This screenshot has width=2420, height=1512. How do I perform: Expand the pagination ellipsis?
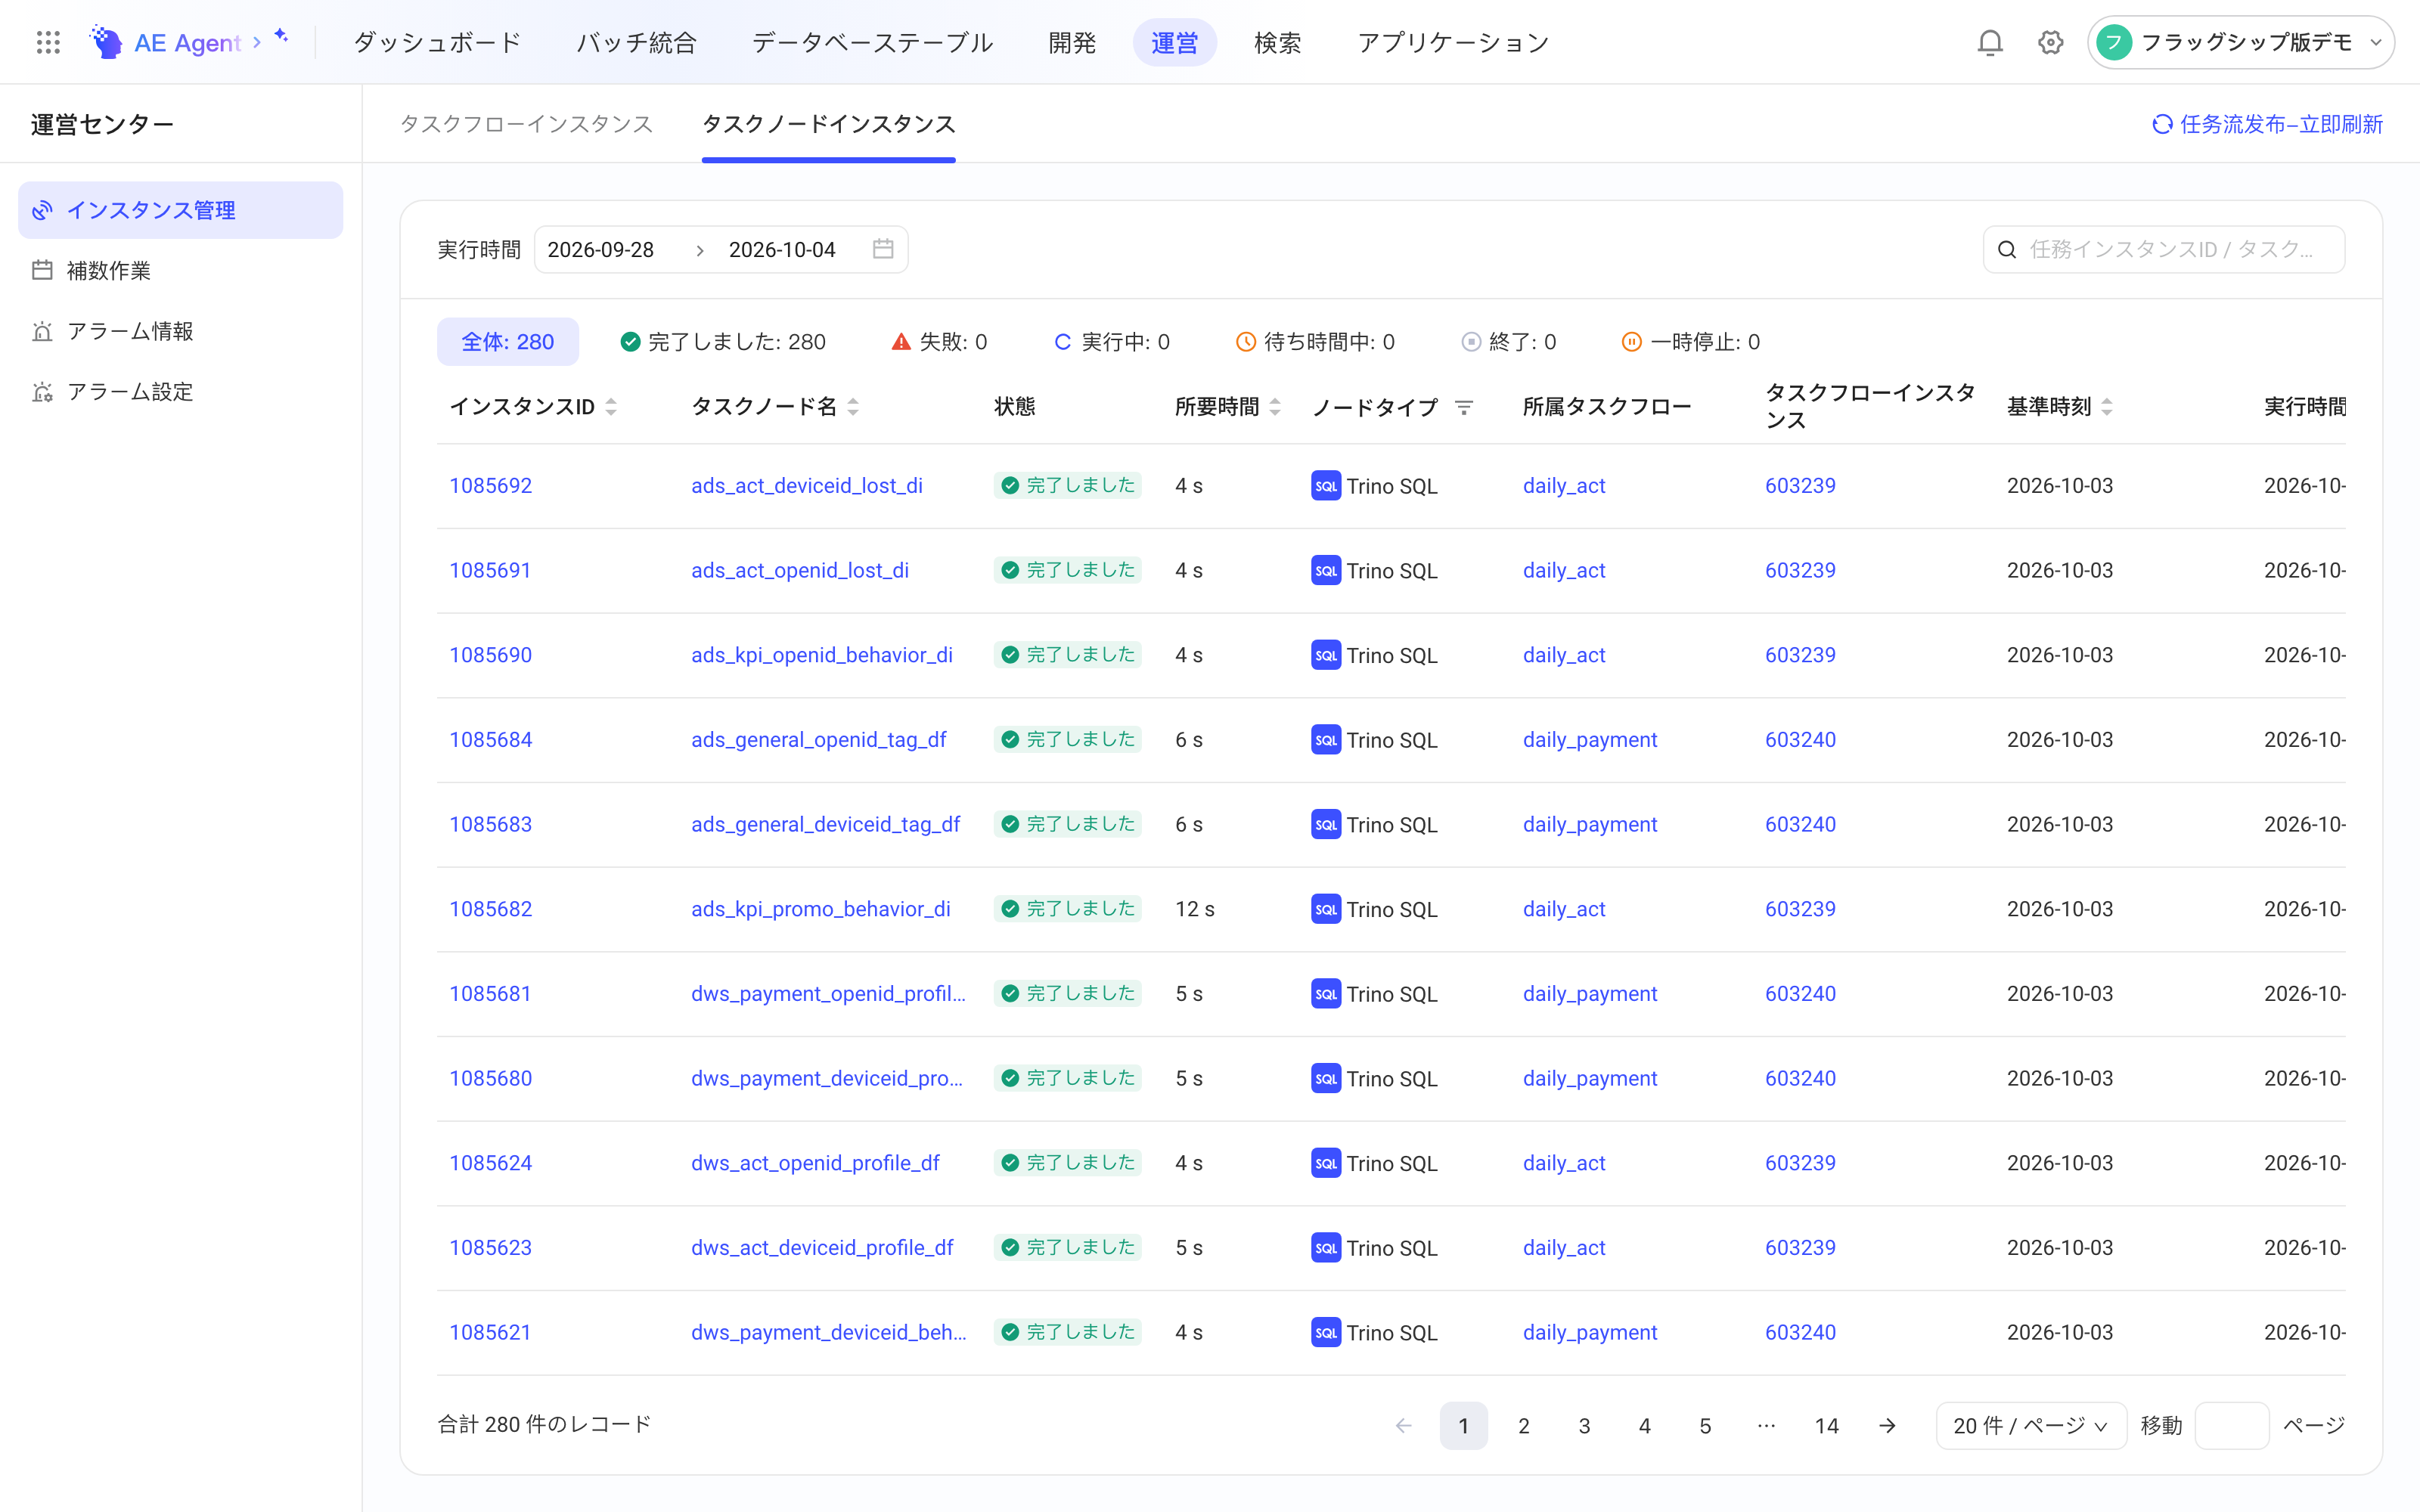1766,1426
